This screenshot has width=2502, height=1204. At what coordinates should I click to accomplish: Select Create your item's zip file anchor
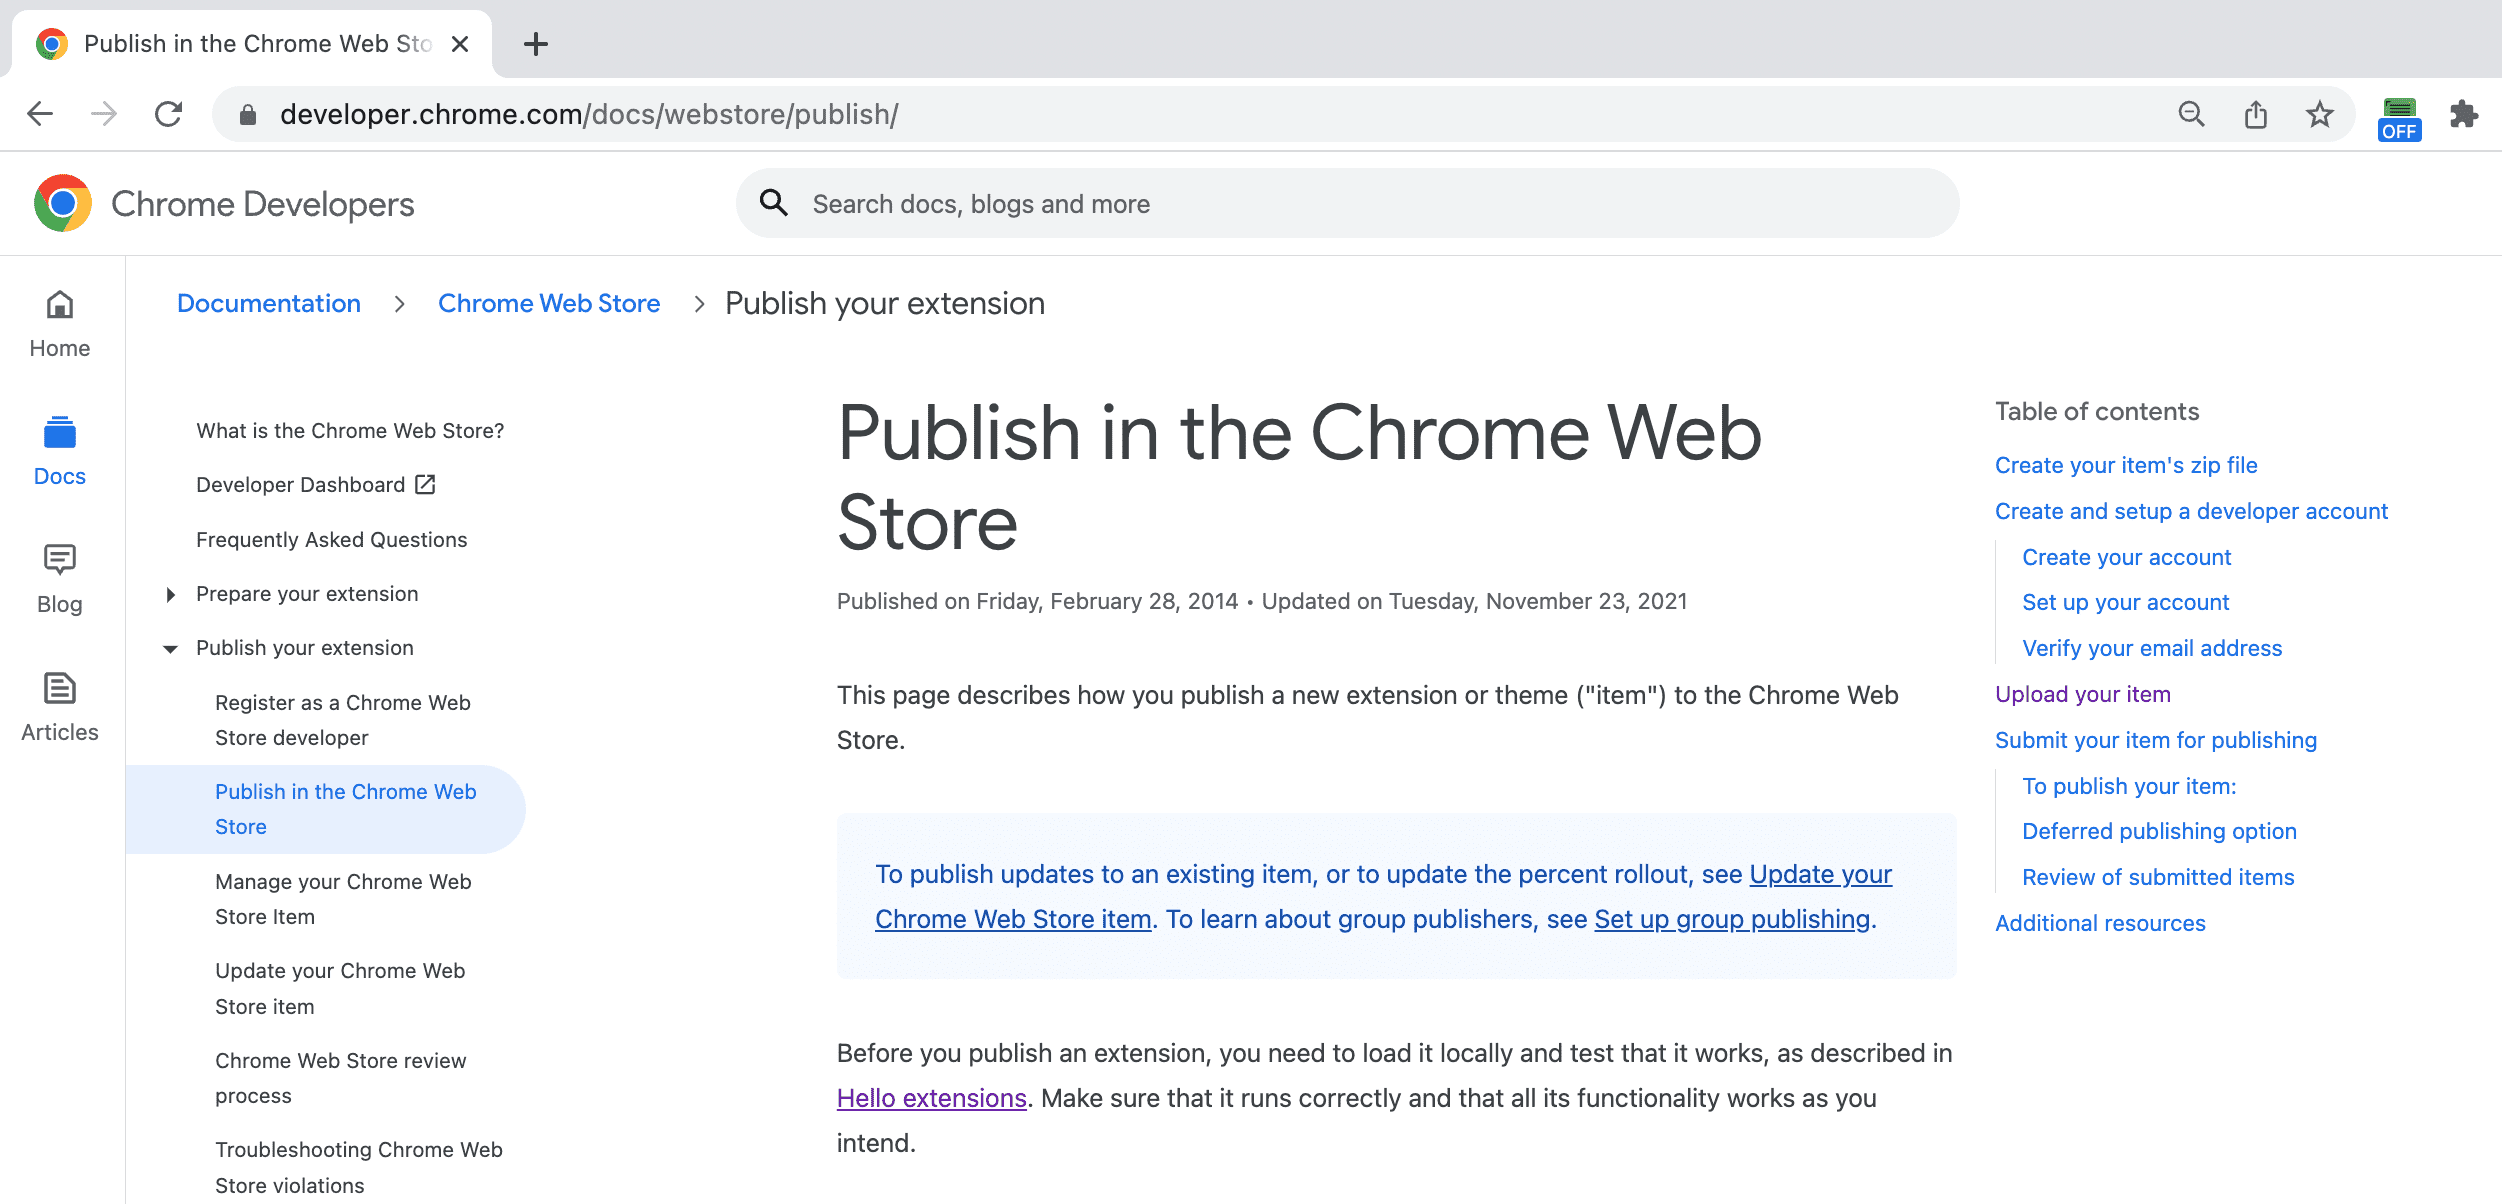coord(2125,464)
